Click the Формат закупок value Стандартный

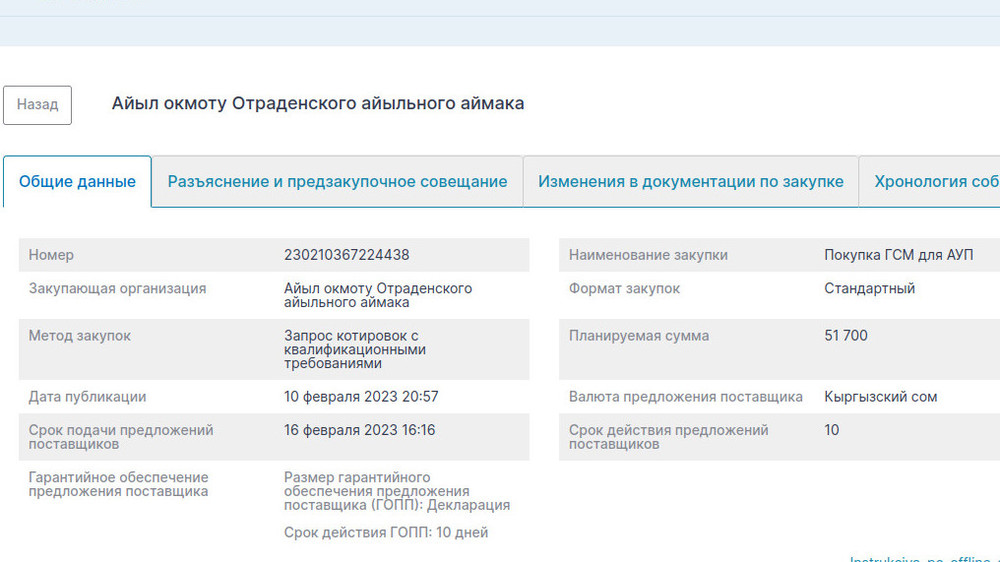point(869,289)
